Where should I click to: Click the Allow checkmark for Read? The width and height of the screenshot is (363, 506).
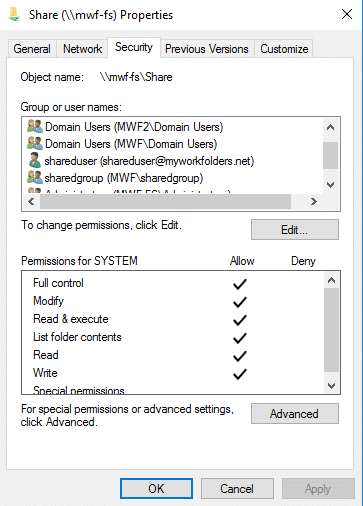click(x=240, y=356)
